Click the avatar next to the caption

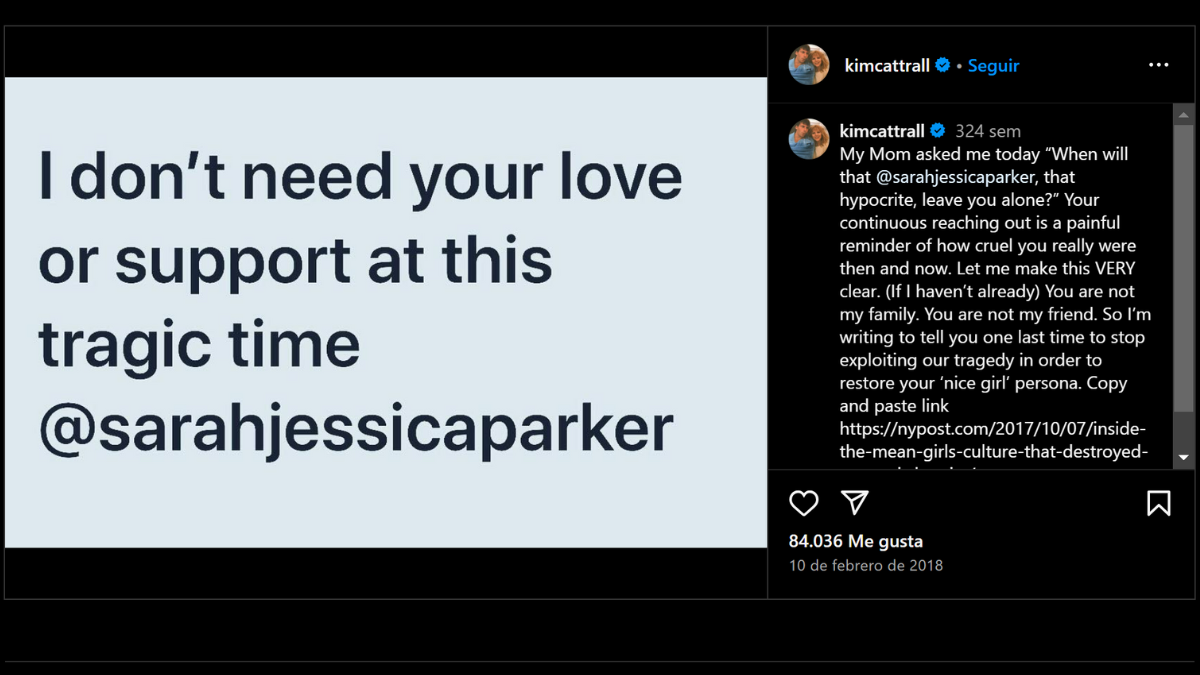tap(809, 139)
